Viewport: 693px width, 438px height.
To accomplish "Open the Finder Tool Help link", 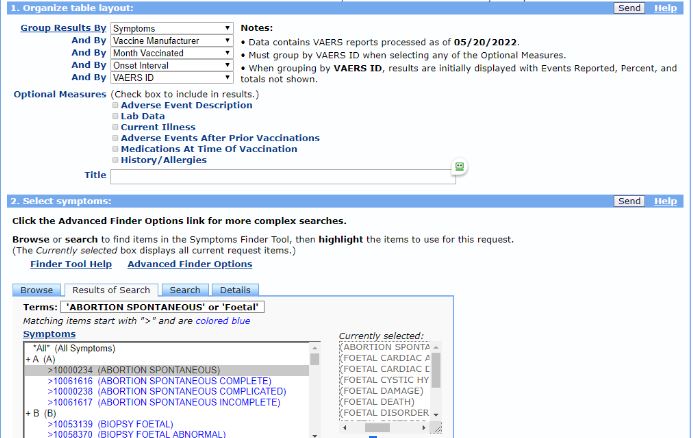I will 71,264.
